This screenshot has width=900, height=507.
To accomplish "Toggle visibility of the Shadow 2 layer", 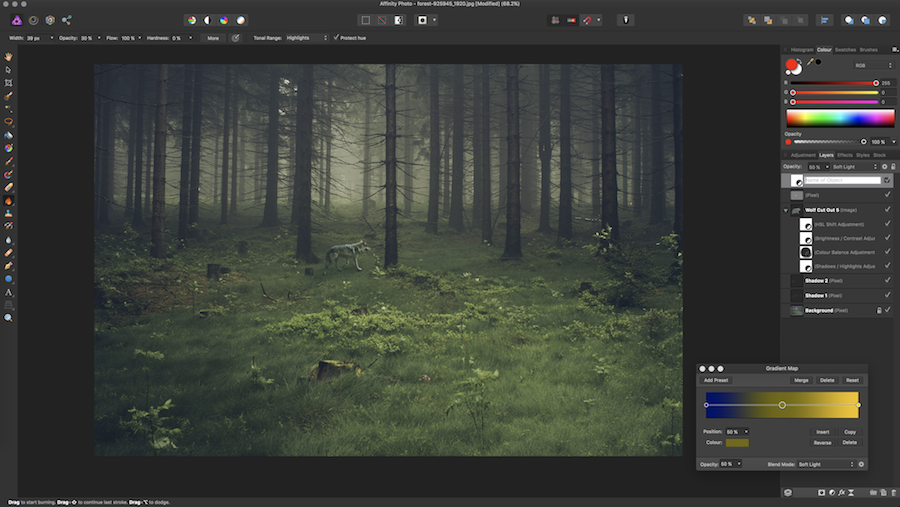I will [887, 281].
